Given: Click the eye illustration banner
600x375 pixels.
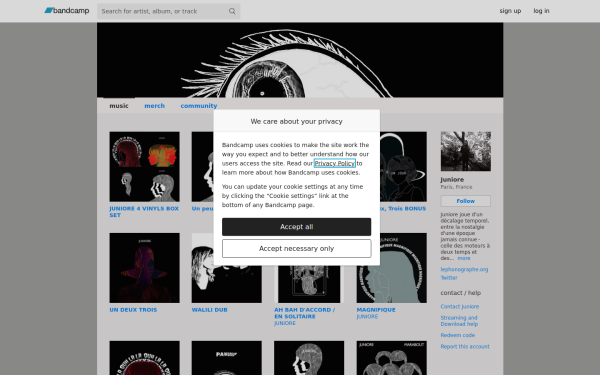Looking at the screenshot, I should [300, 60].
